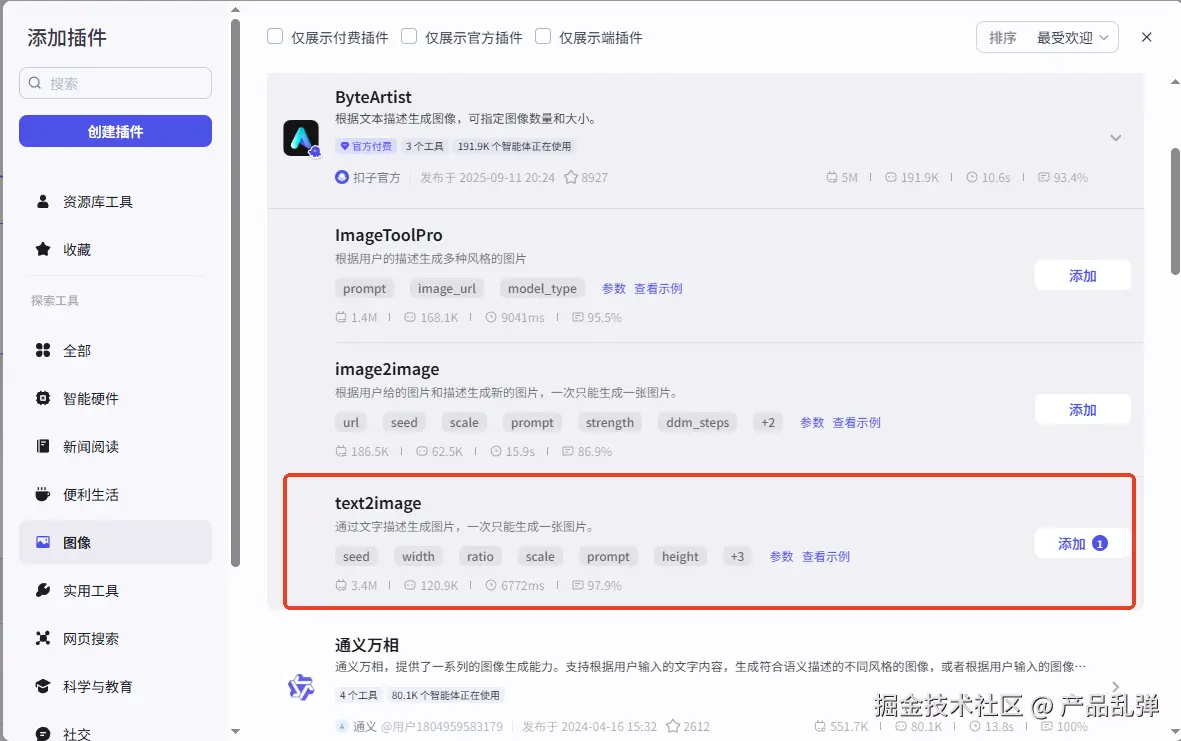
Task: Select the 便利生活 category
Action: click(x=115, y=495)
